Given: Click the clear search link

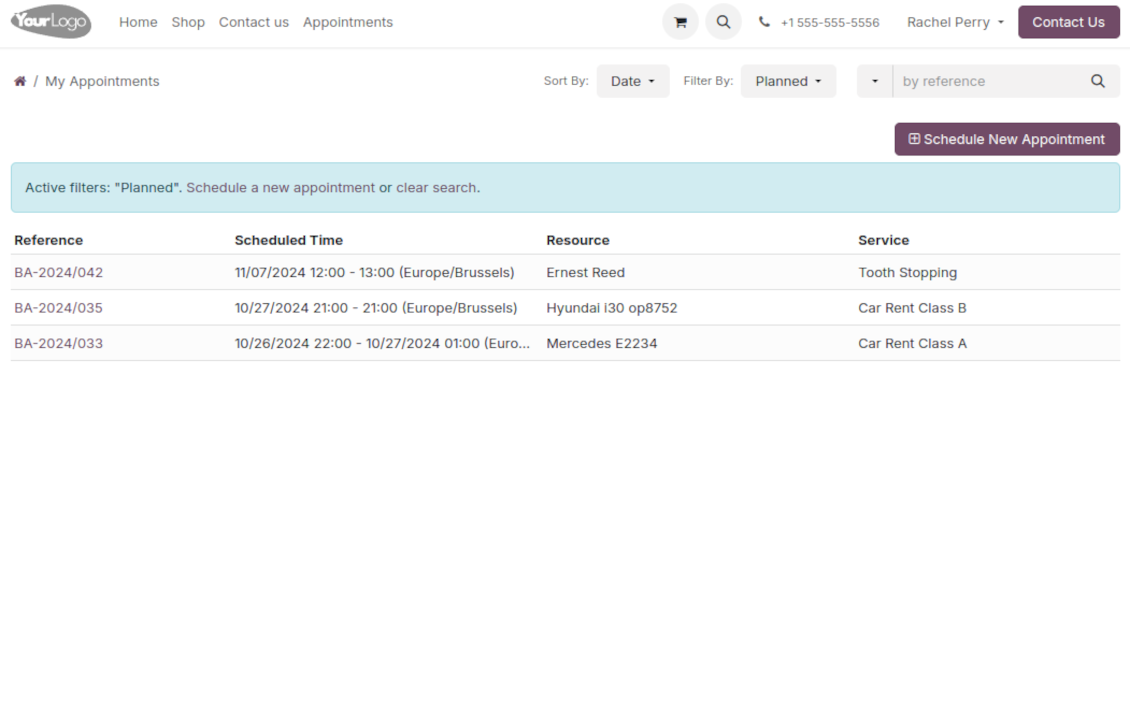Looking at the screenshot, I should (x=436, y=188).
